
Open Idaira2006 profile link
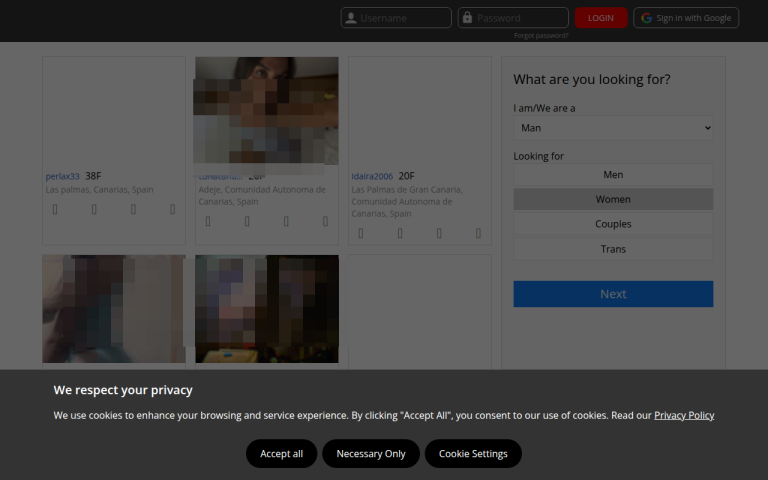pos(372,176)
